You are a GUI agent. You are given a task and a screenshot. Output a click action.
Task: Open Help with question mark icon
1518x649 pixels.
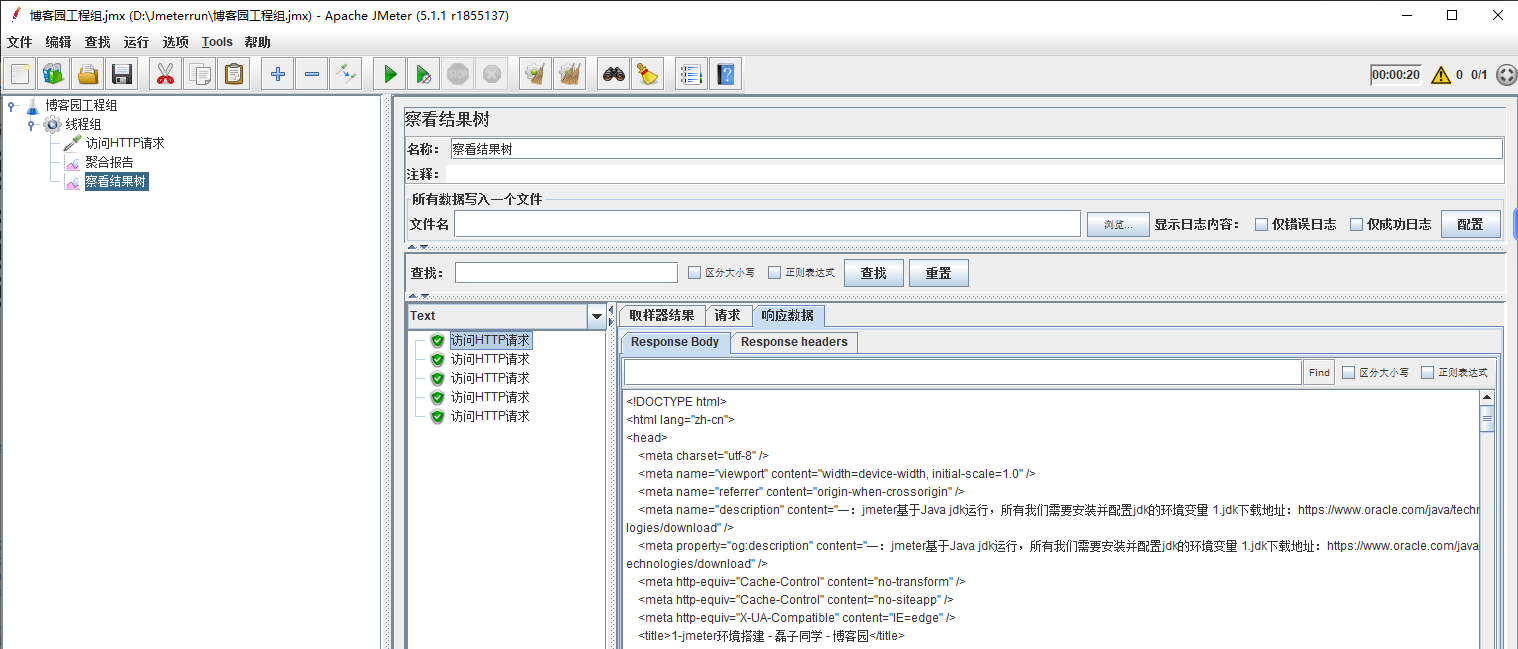click(725, 74)
